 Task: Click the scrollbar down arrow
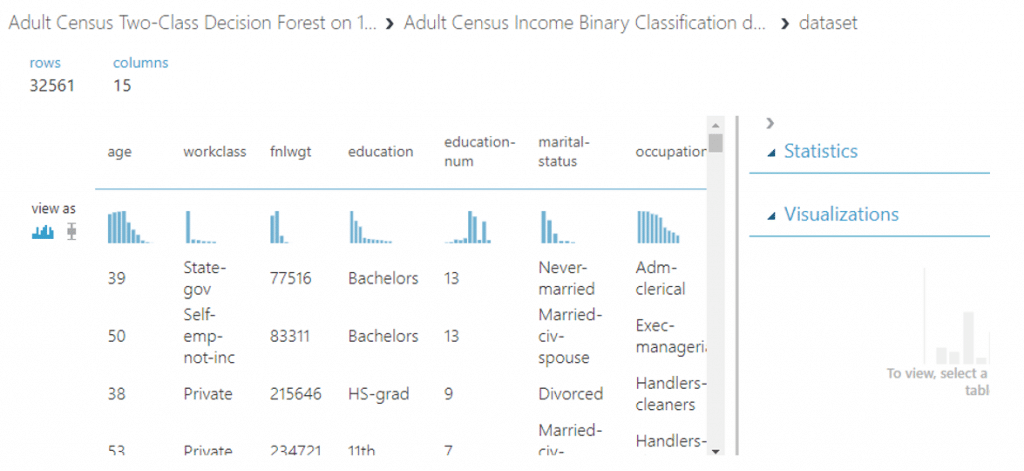[715, 451]
